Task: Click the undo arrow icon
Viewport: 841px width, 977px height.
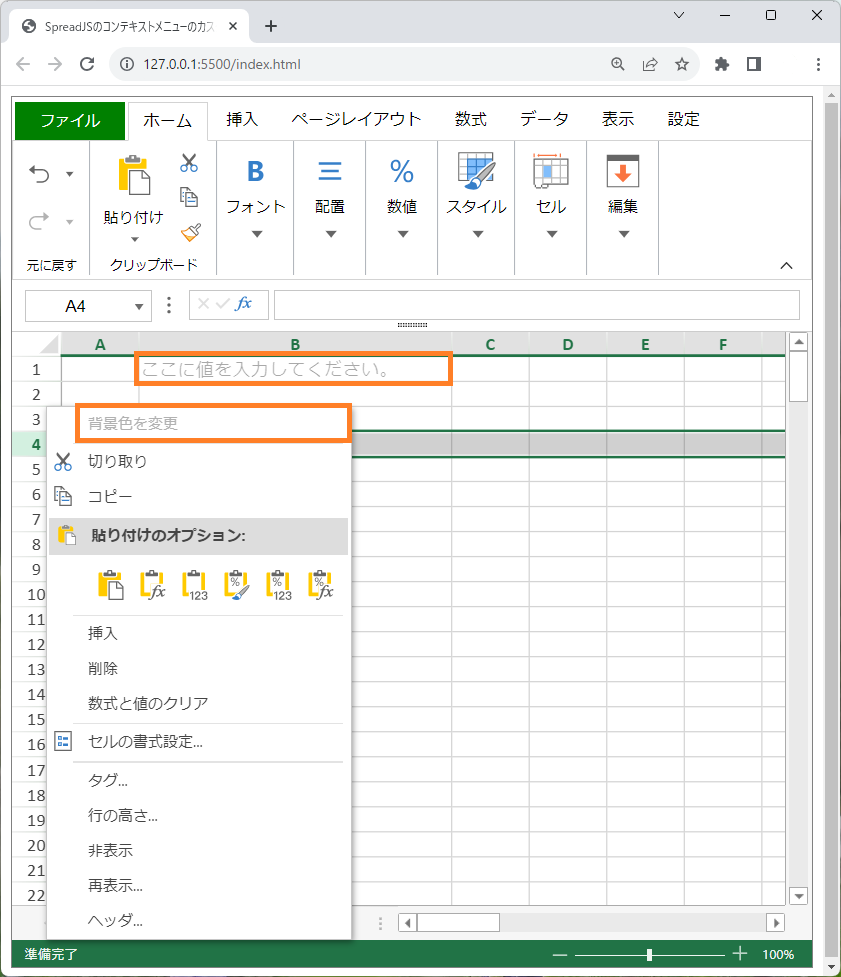Action: 39,174
